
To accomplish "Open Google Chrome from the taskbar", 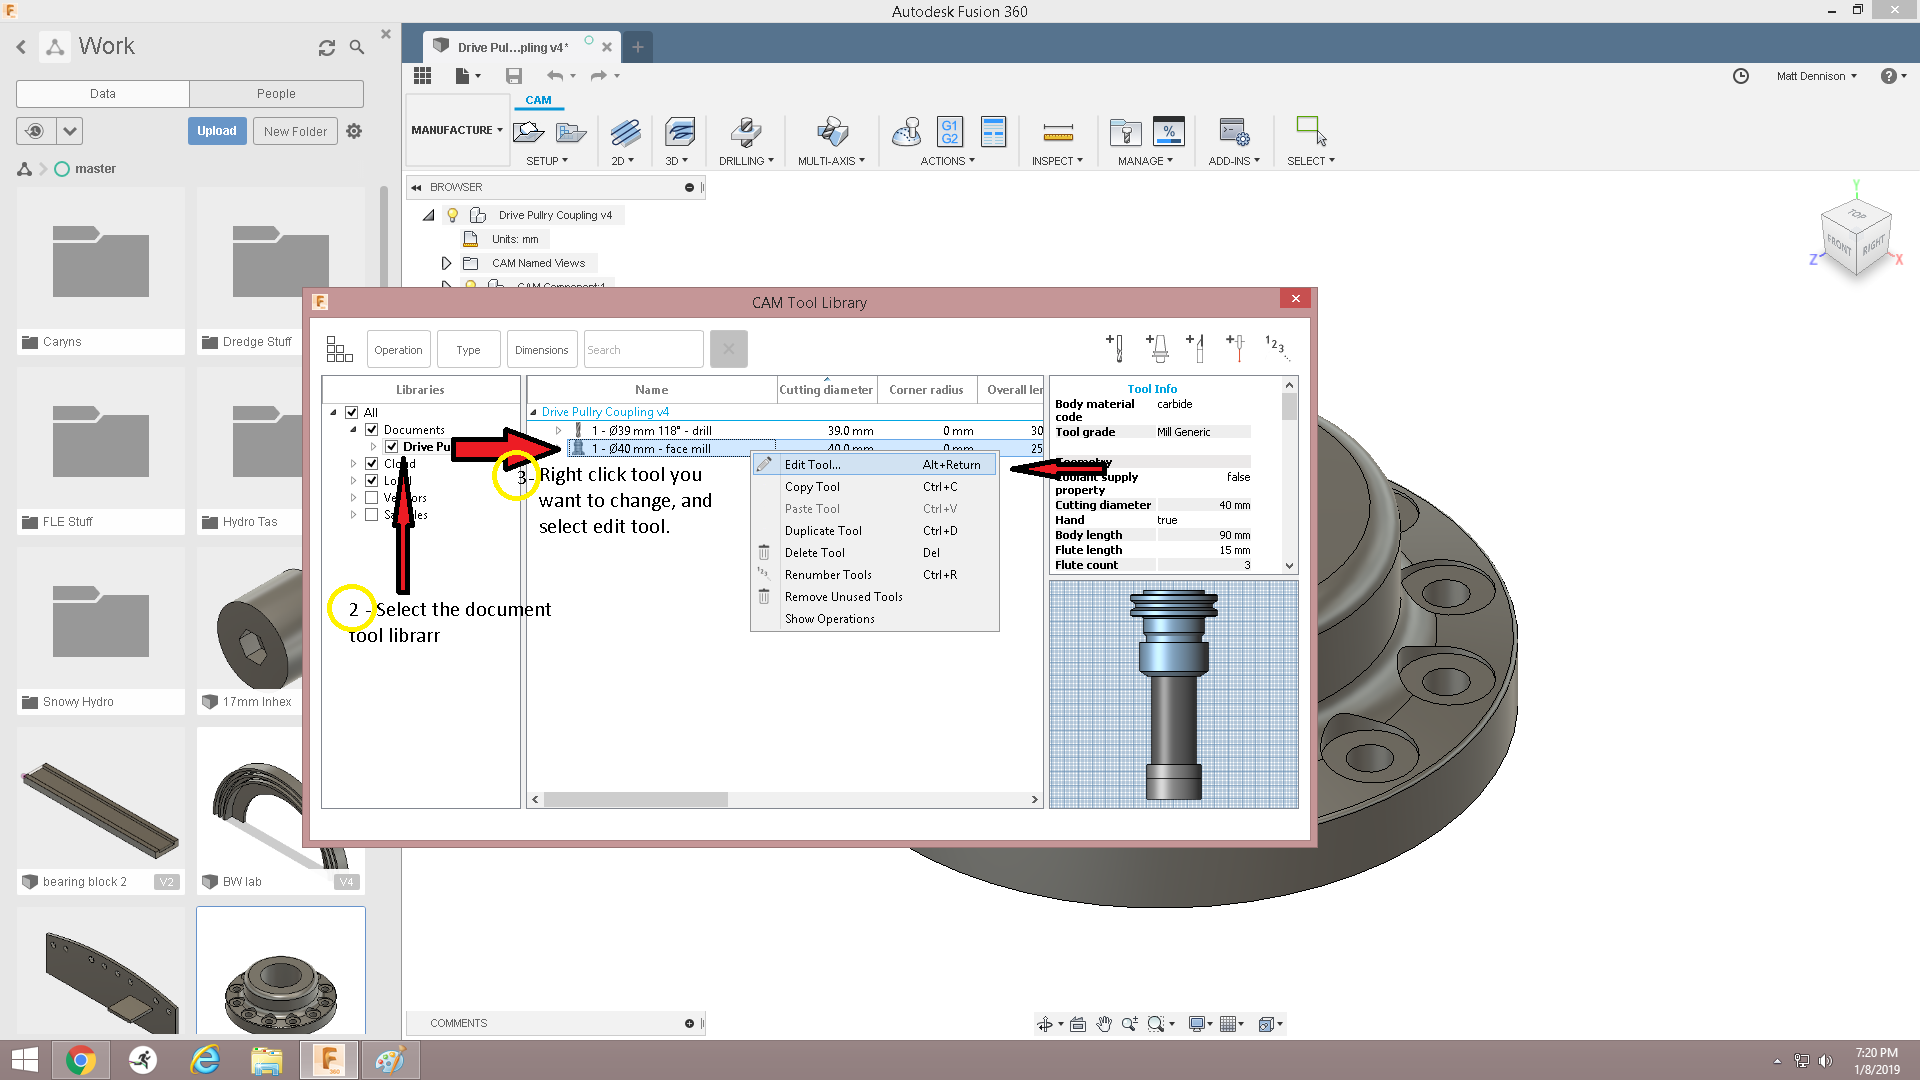I will pos(81,1060).
